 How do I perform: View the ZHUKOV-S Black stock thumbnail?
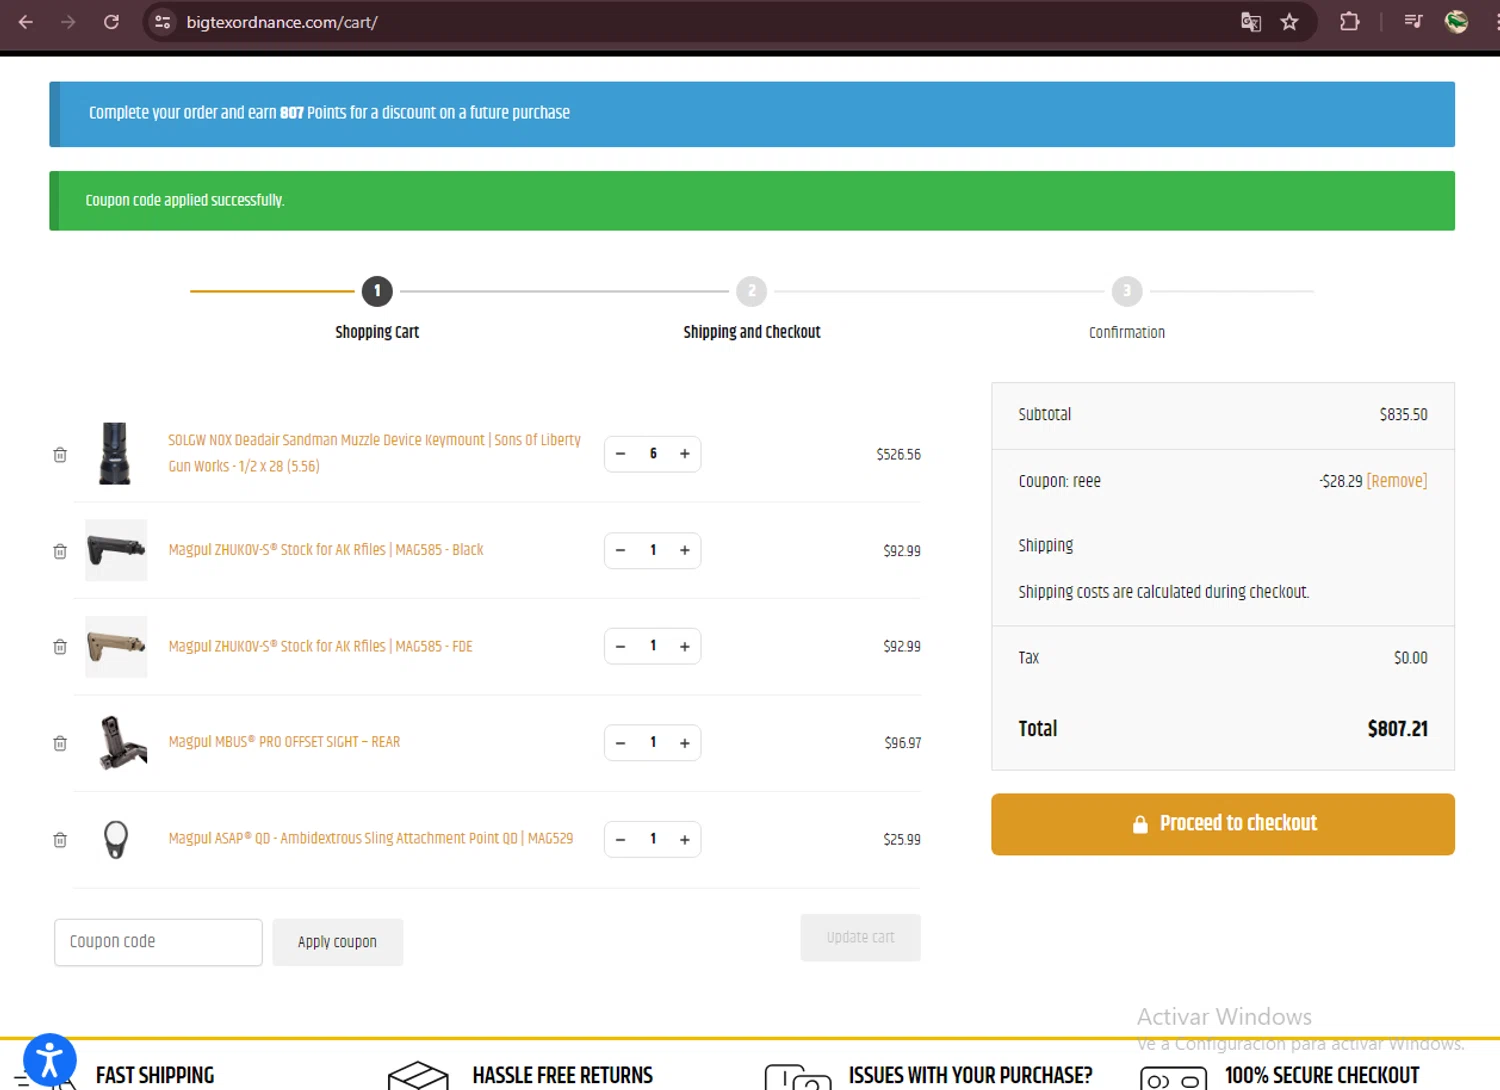point(116,550)
